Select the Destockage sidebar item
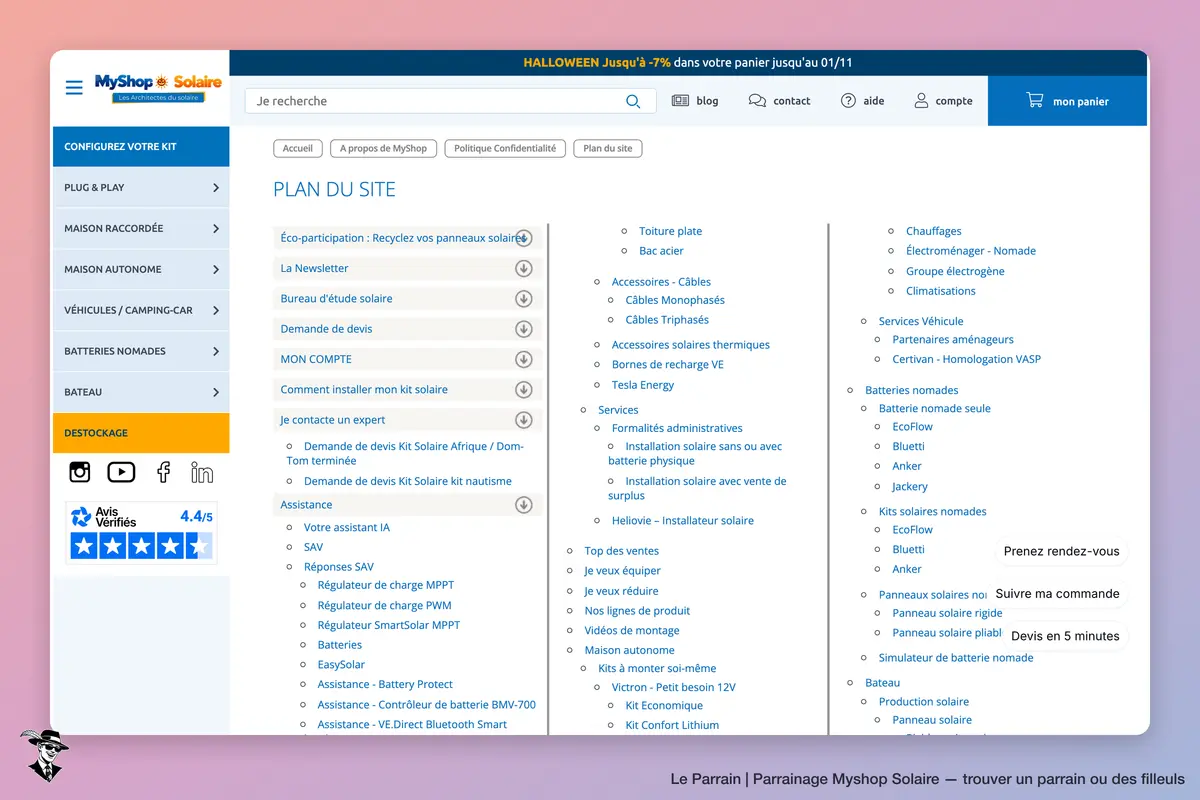The width and height of the screenshot is (1200, 800). coord(141,433)
